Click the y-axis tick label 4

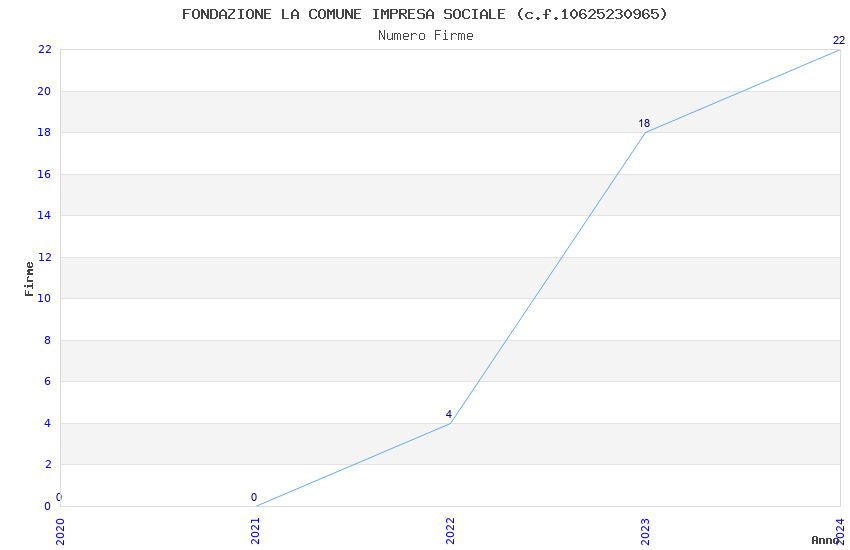tap(48, 423)
